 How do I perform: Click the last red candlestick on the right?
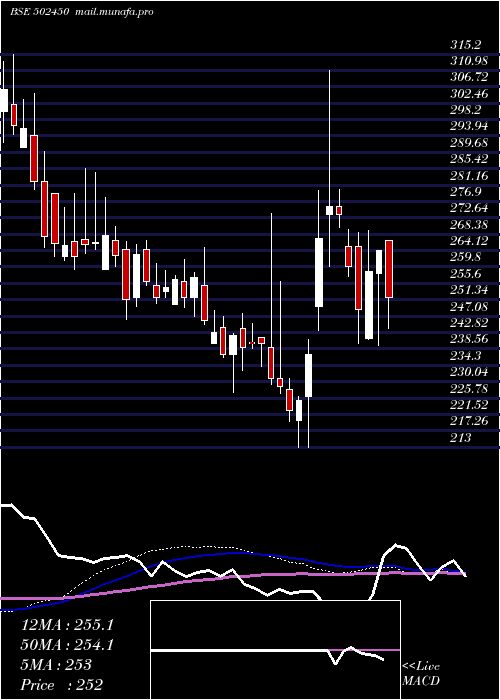(389, 269)
